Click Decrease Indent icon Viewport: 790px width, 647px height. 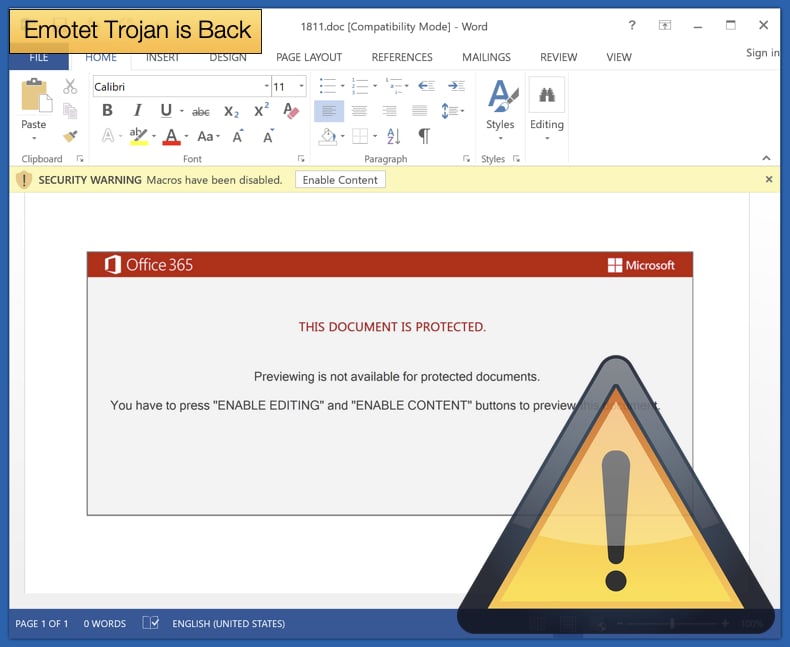tap(426, 86)
